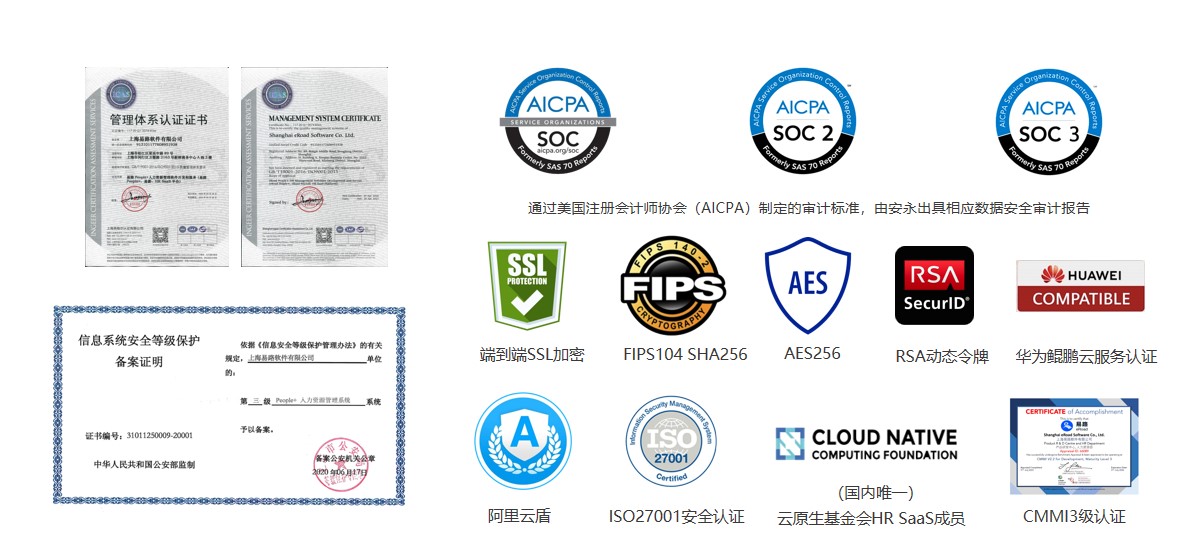
Task: Select the AICPA SOC 2 badge
Action: coord(804,121)
